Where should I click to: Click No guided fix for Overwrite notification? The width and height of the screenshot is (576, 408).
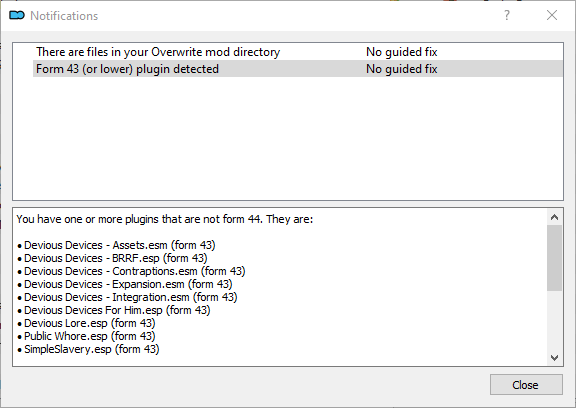tap(402, 52)
